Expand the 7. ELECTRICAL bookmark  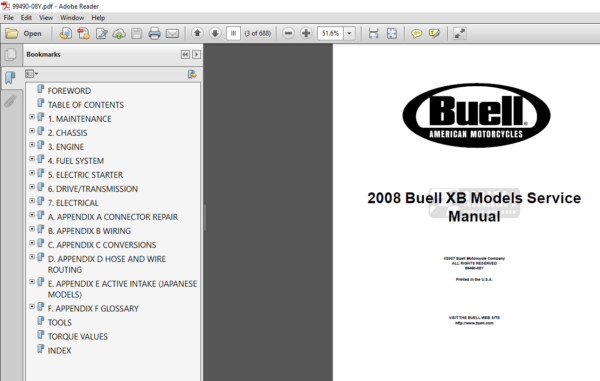point(32,201)
